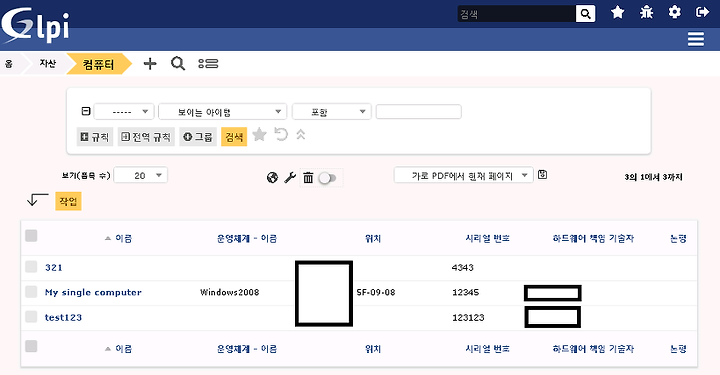The height and width of the screenshot is (375, 720).
Task: Check the select-all checkbox in top header
Action: coord(31,236)
